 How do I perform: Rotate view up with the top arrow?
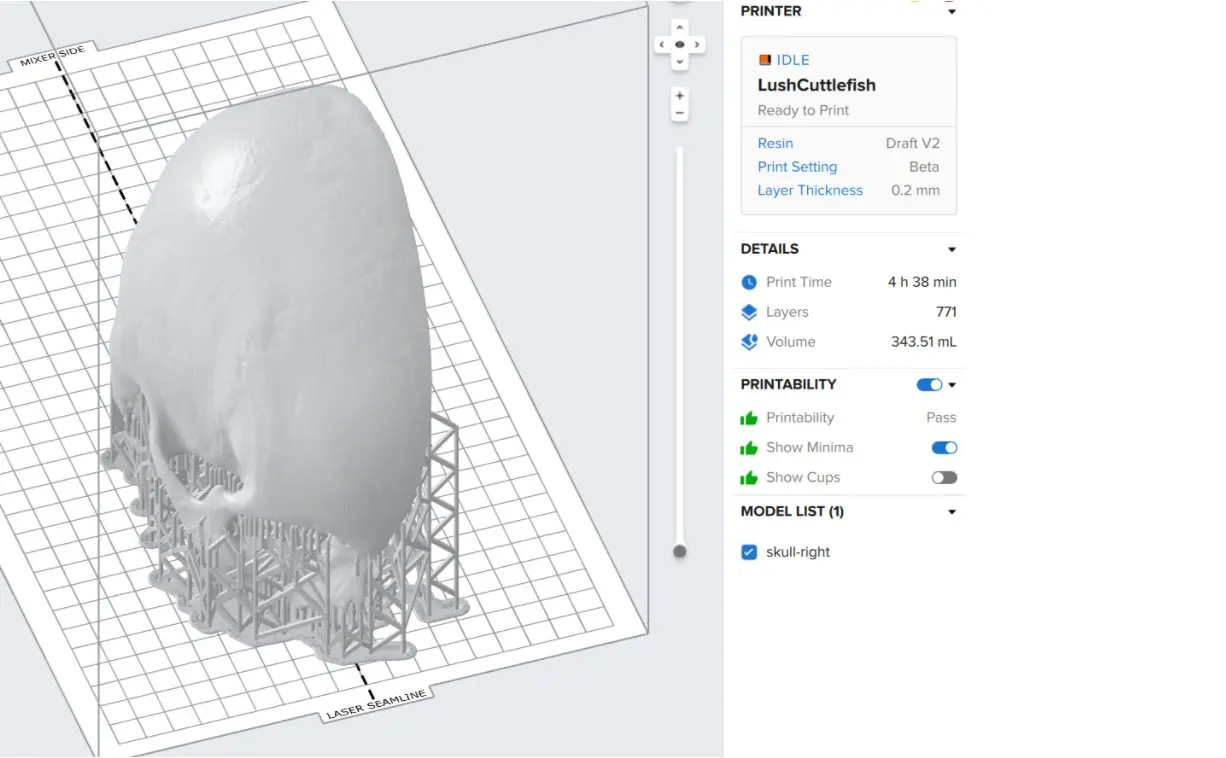click(x=680, y=28)
